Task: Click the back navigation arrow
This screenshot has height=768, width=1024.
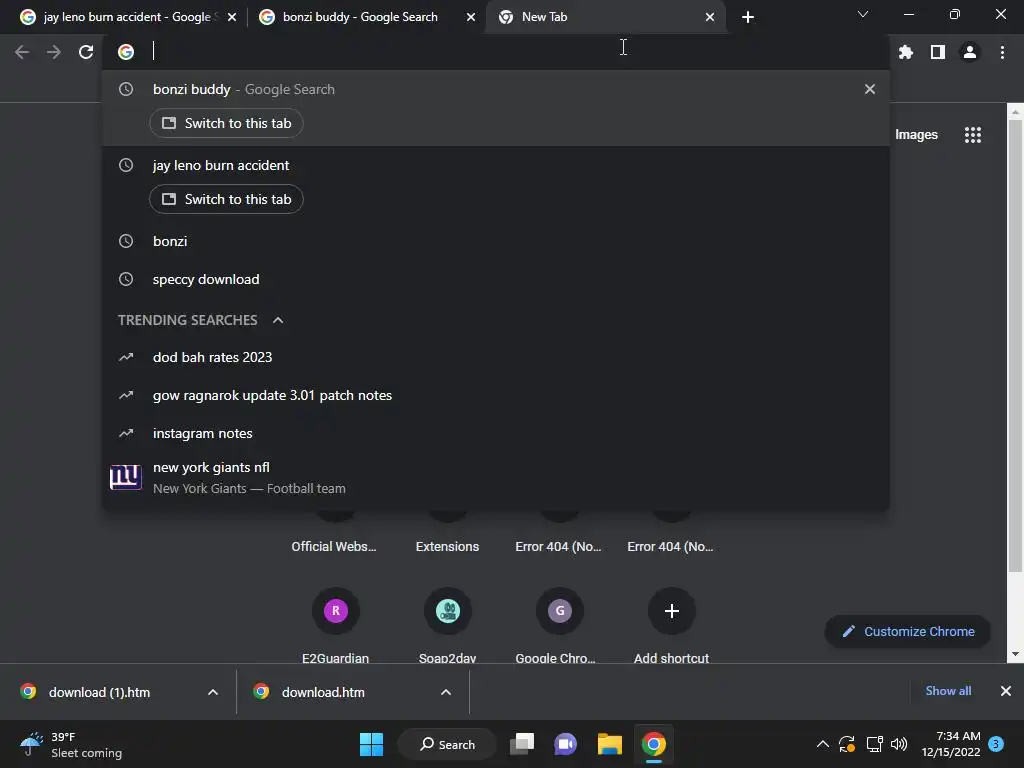Action: 22,52
